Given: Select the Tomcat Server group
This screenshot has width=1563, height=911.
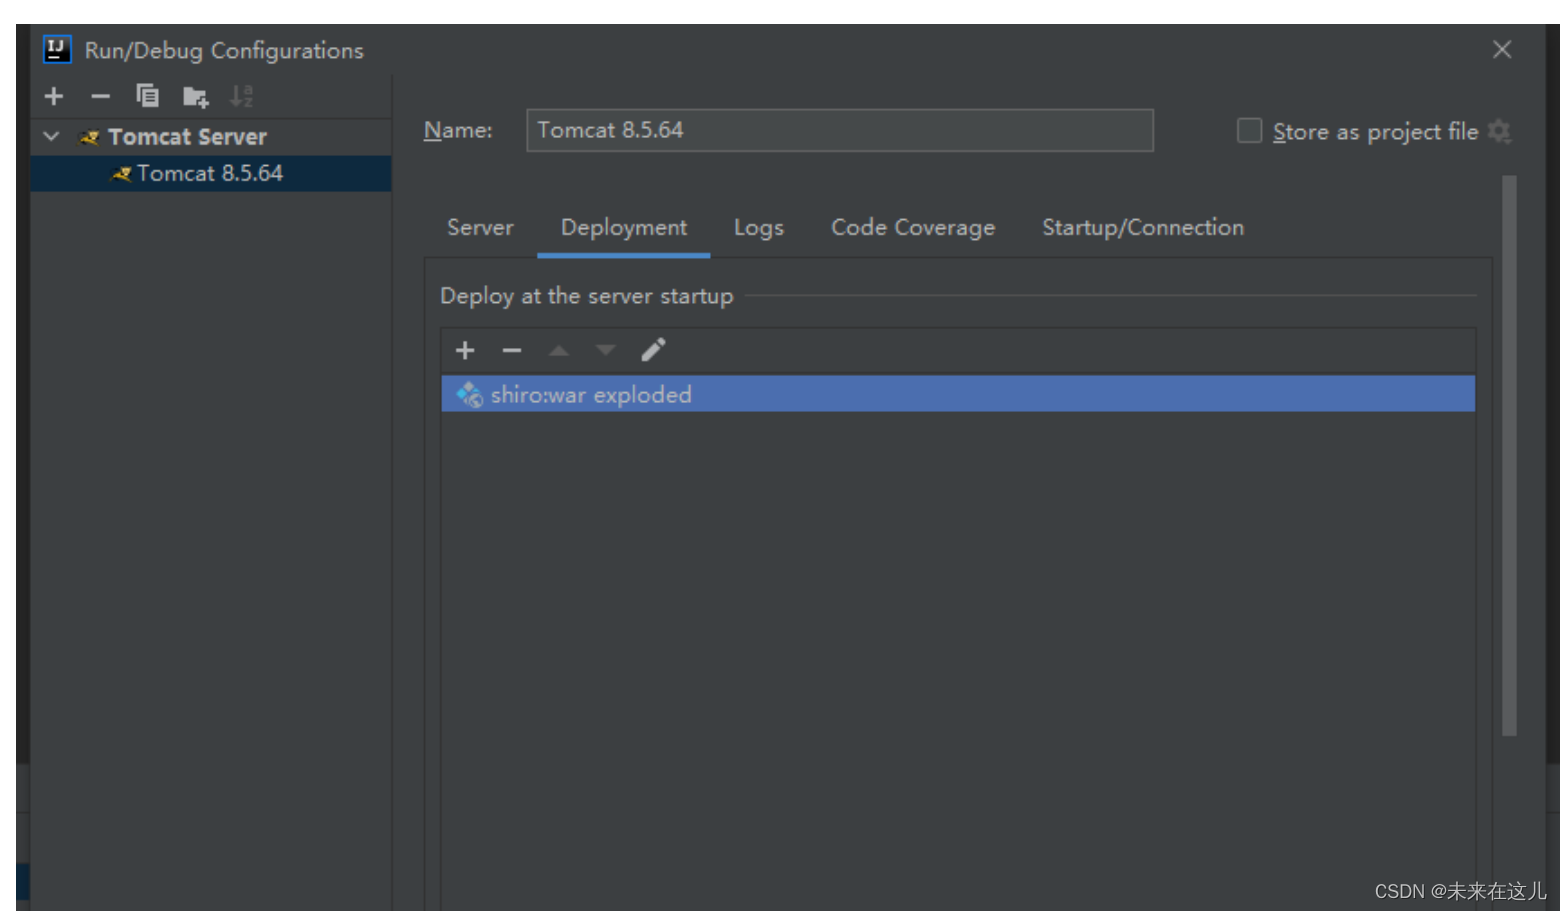Looking at the screenshot, I should pyautogui.click(x=187, y=137).
